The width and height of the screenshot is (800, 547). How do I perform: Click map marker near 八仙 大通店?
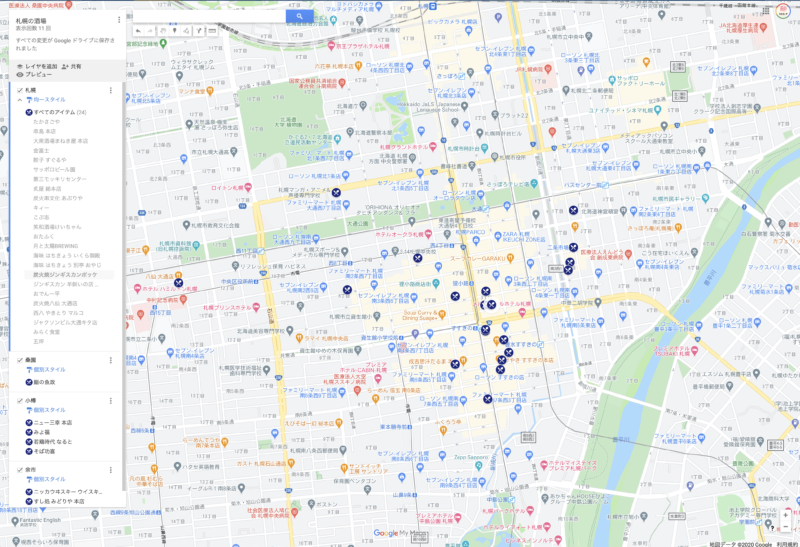[178, 283]
